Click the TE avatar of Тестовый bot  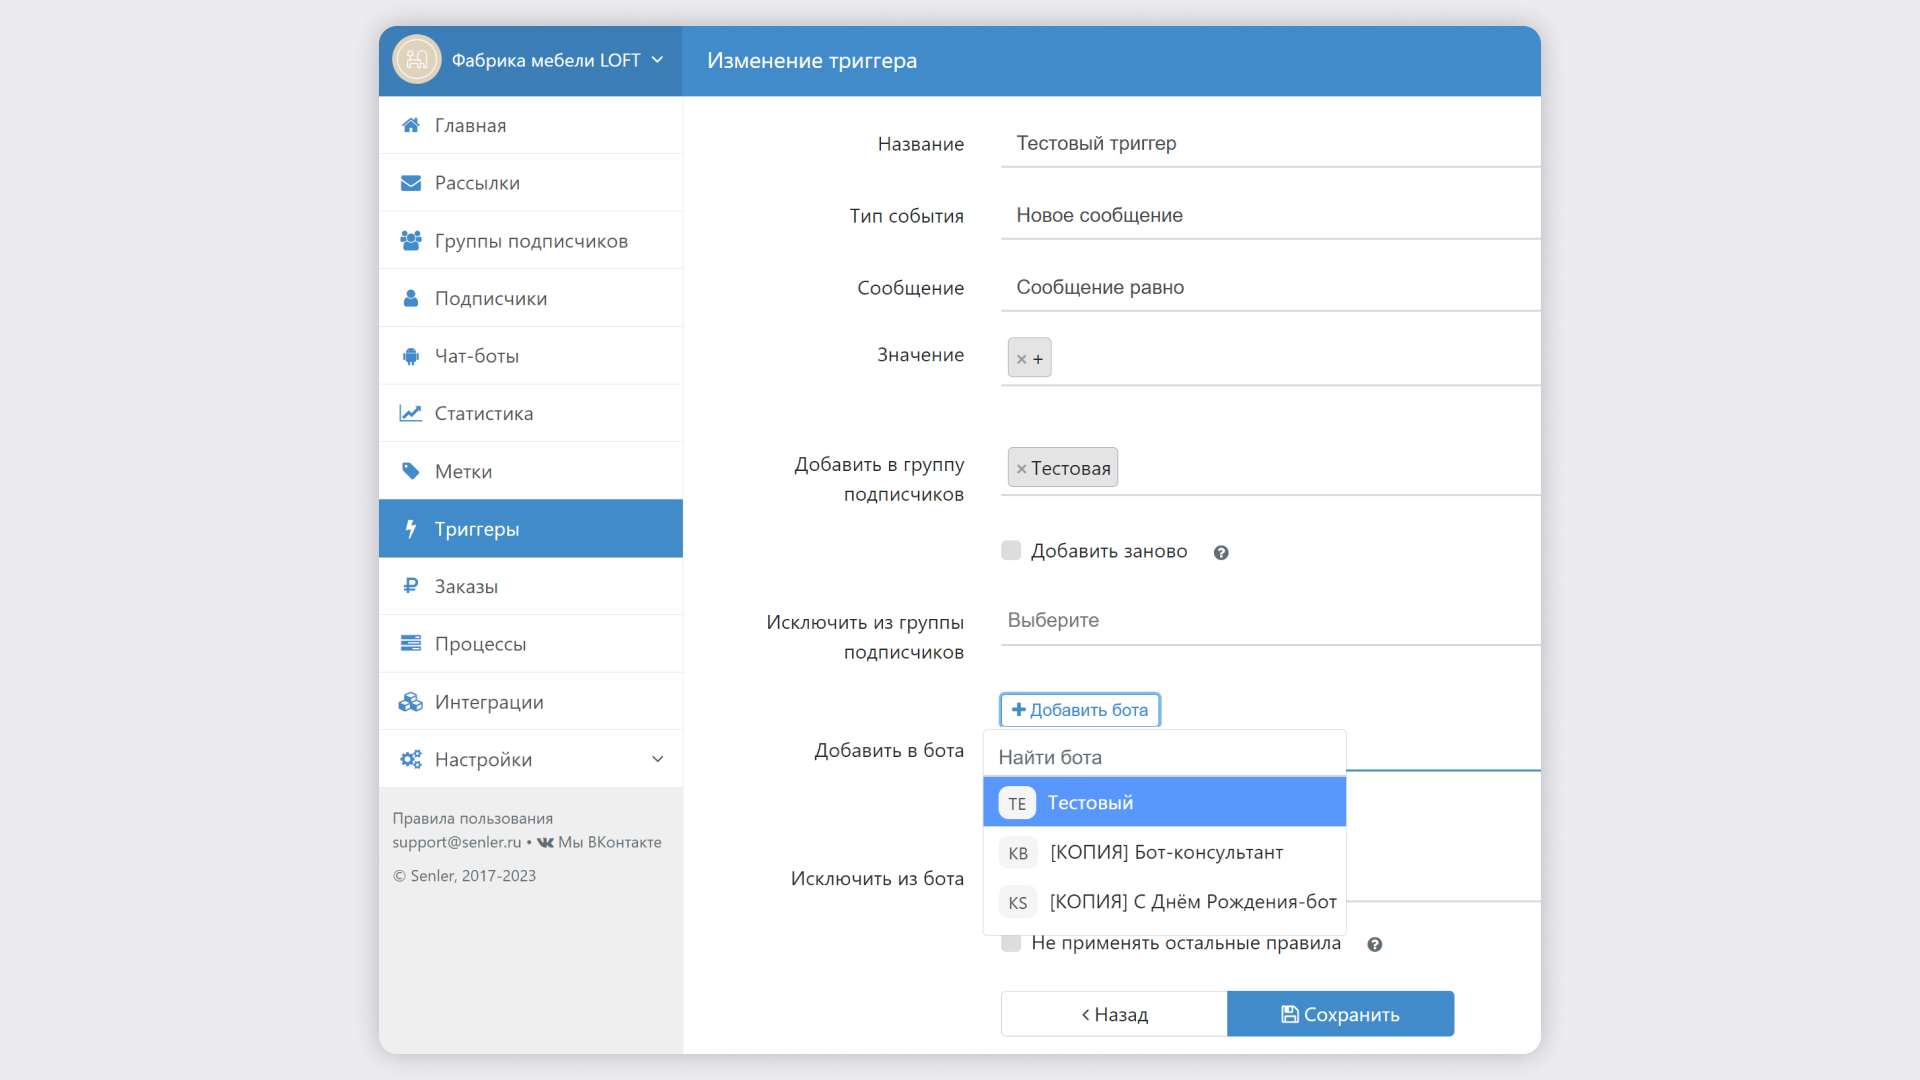(1017, 803)
